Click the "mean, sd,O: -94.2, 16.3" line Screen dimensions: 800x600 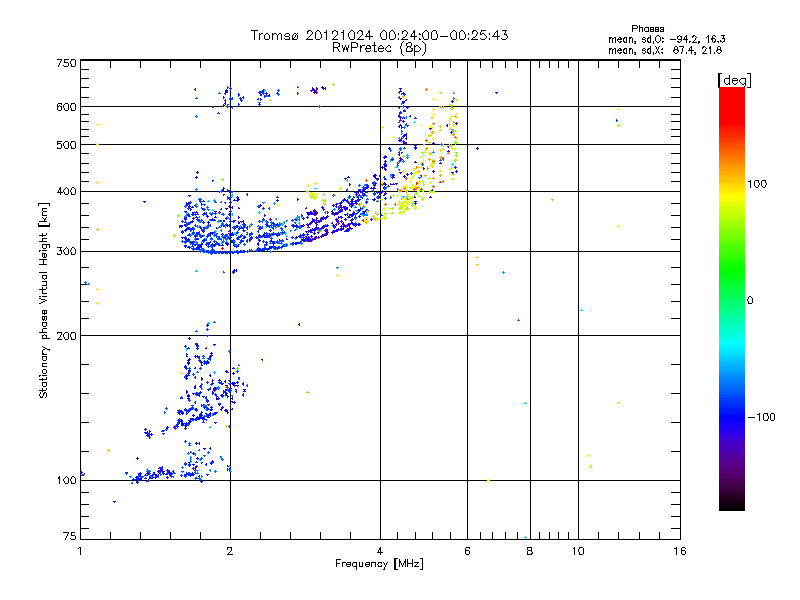point(666,39)
